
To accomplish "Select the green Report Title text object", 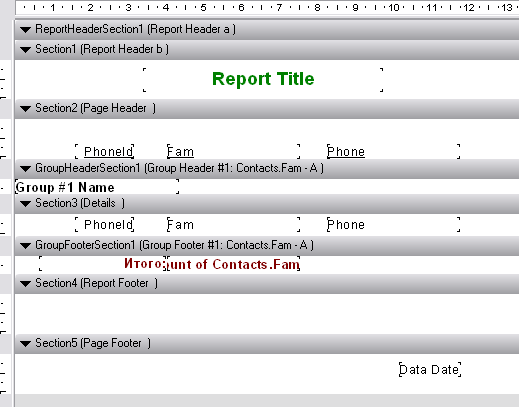I will [263, 79].
